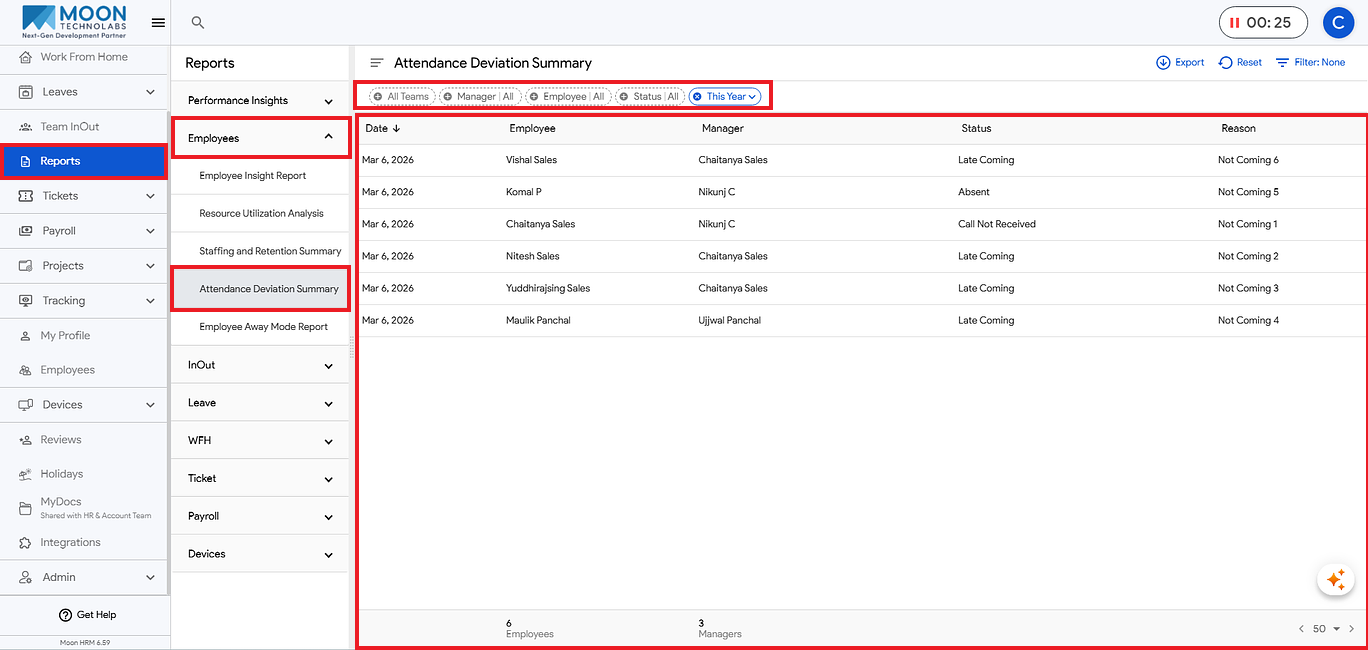The image size is (1368, 650).
Task: Click the Get Help link
Action: pyautogui.click(x=88, y=615)
